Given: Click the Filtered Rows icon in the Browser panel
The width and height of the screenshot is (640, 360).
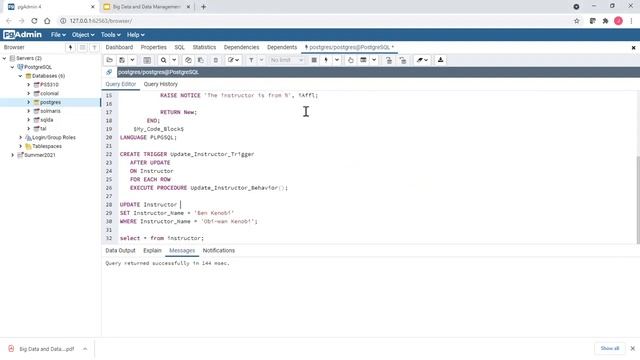Looking at the screenshot, I should click(94, 47).
